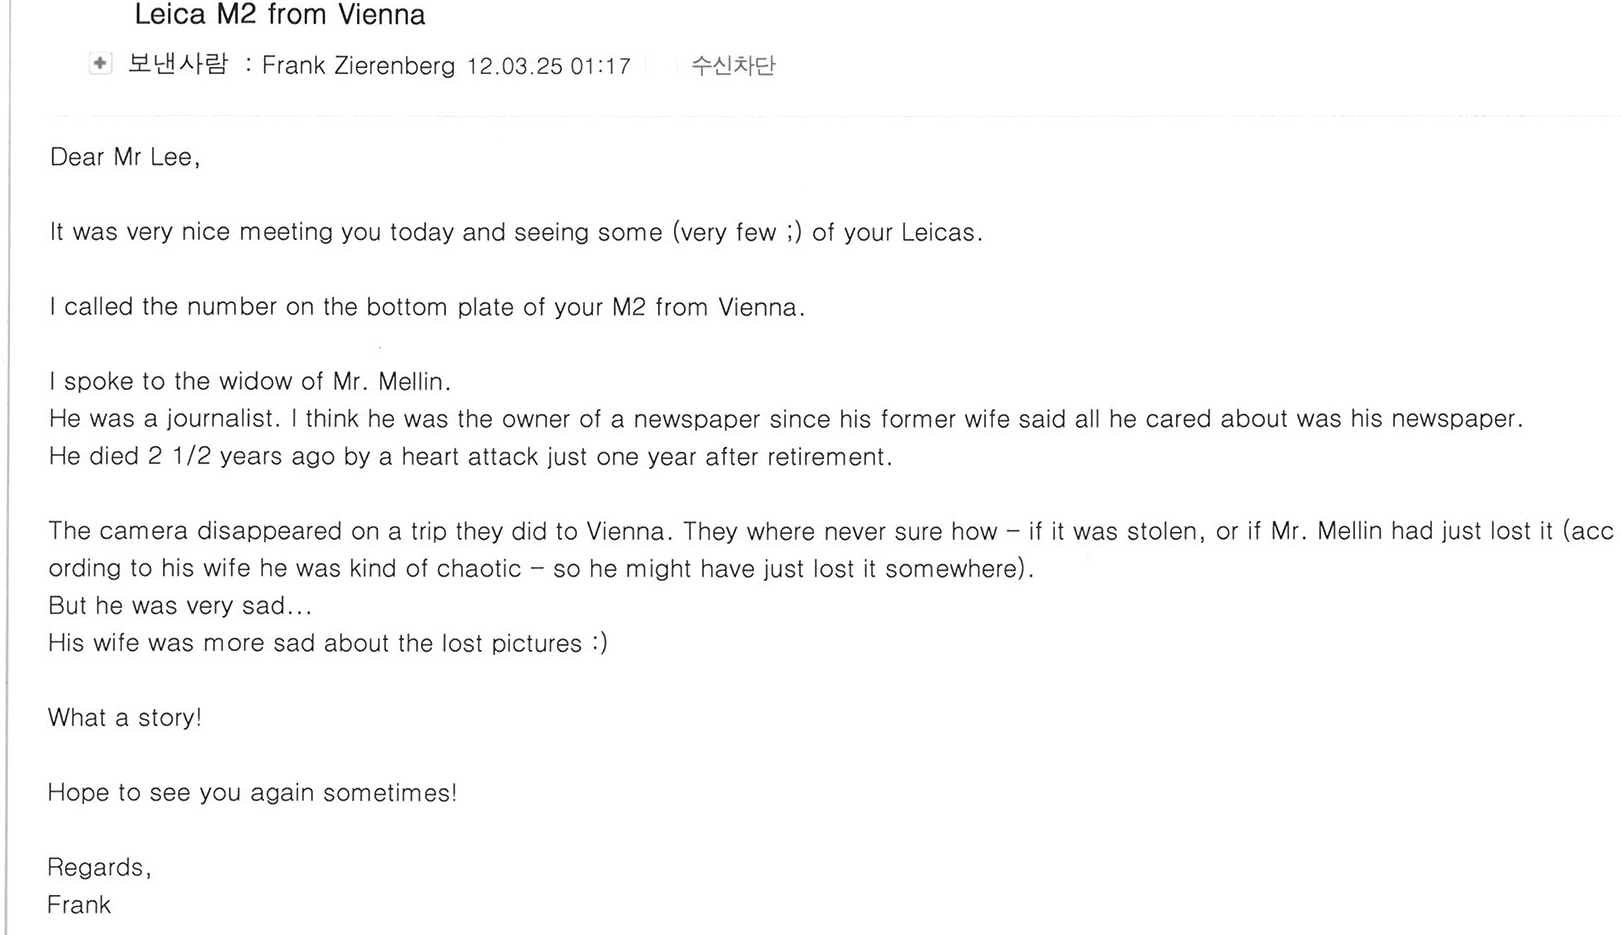Click the line about the lost pictures

point(327,643)
